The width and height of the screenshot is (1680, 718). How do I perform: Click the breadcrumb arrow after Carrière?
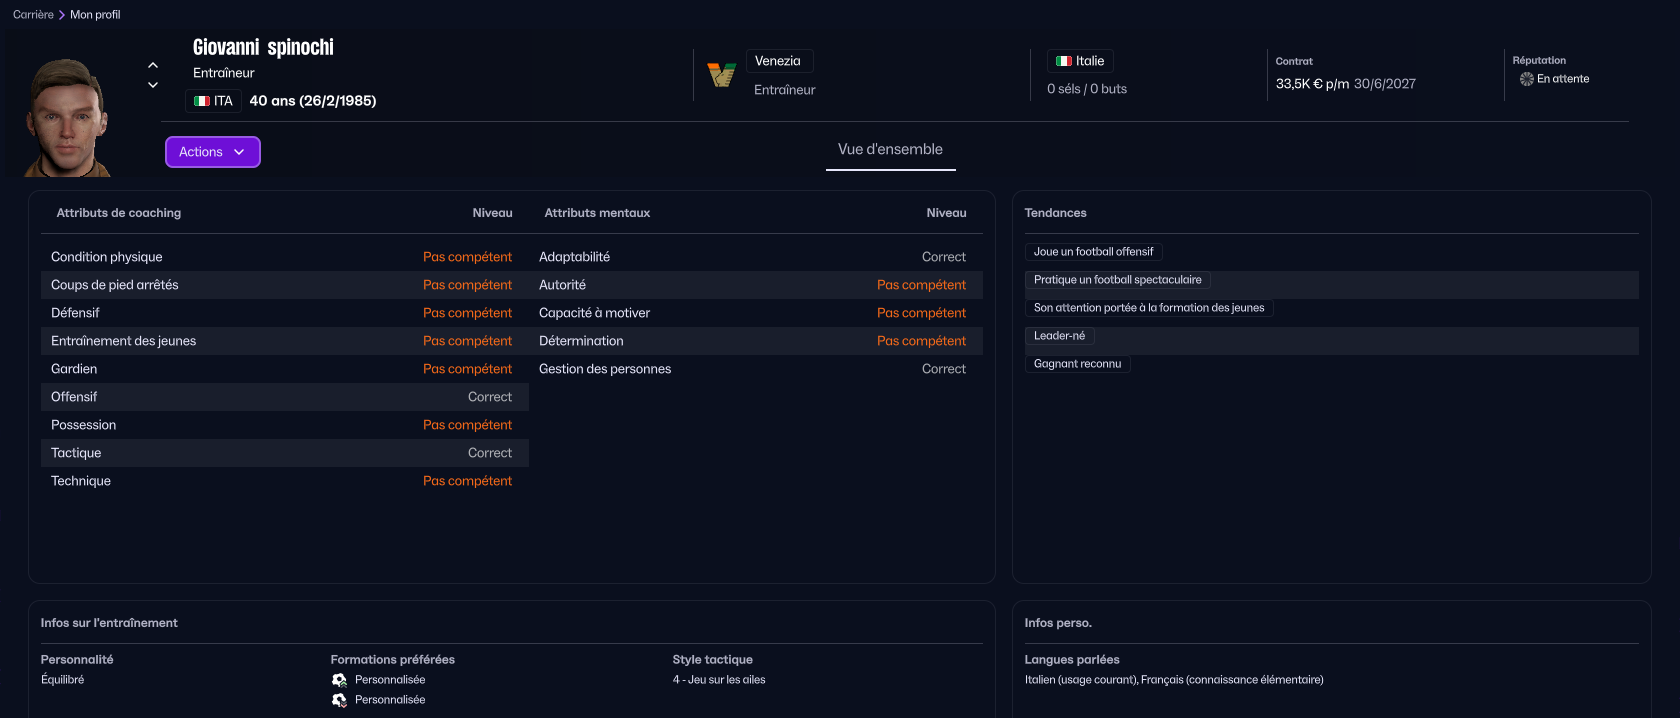point(62,15)
